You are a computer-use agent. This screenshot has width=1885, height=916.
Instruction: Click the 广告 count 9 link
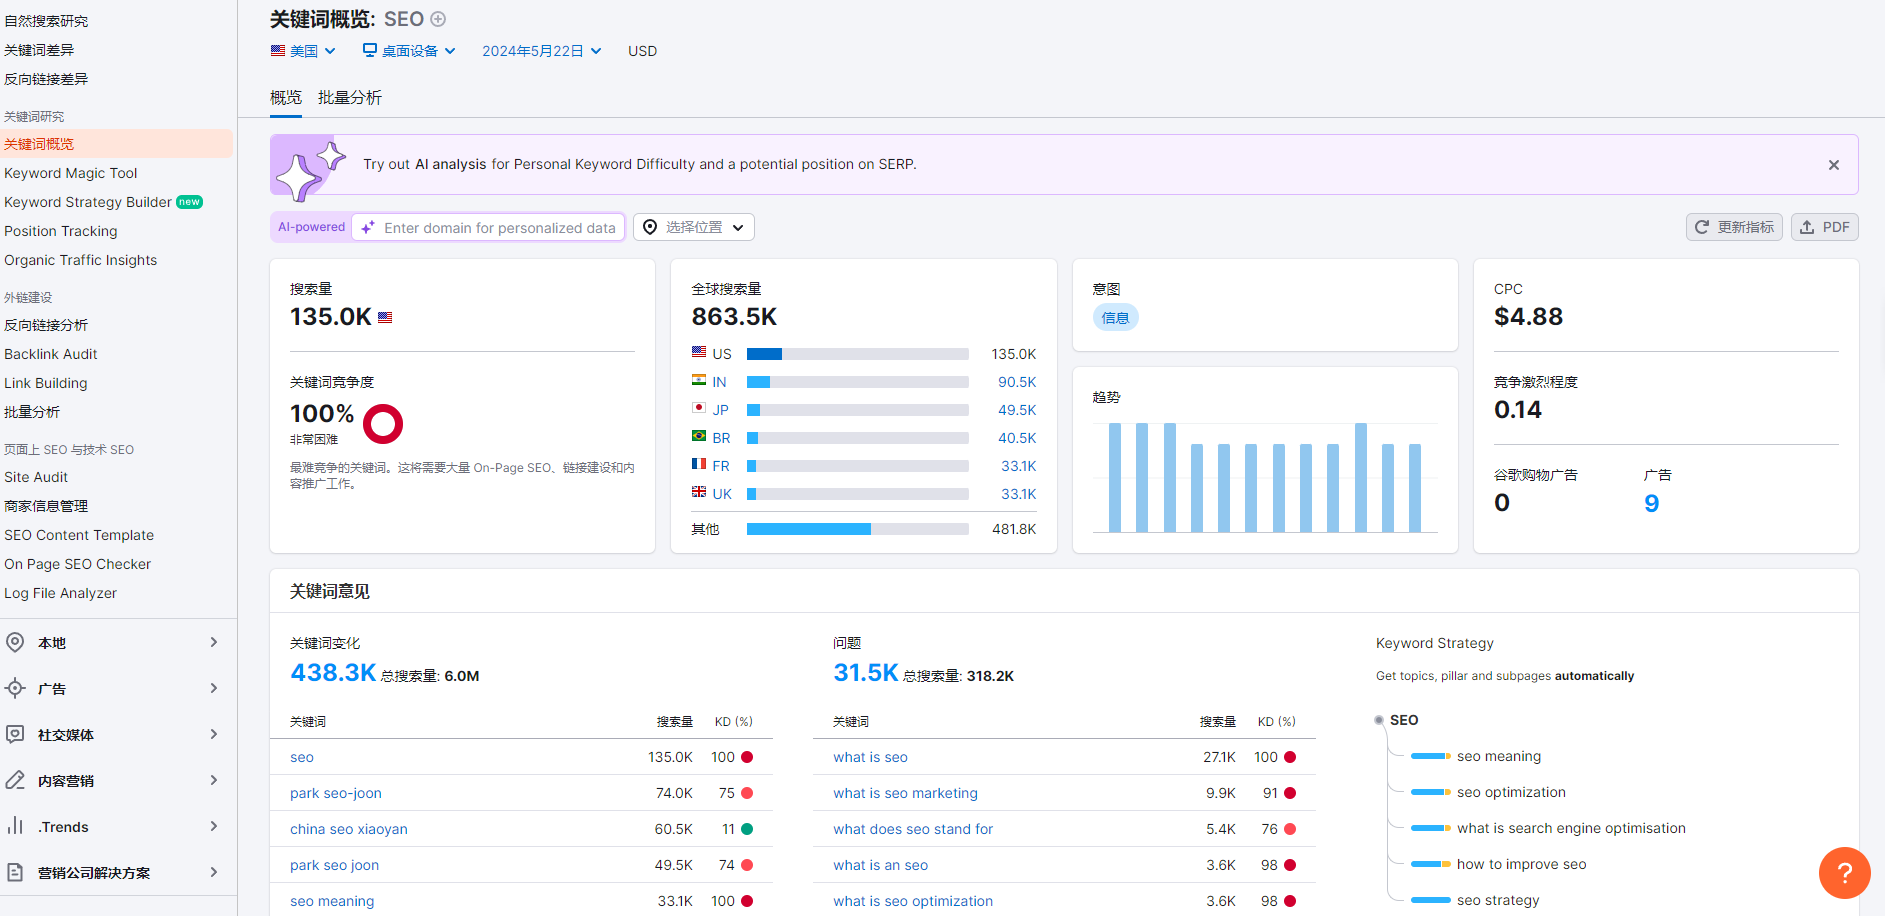pyautogui.click(x=1652, y=503)
